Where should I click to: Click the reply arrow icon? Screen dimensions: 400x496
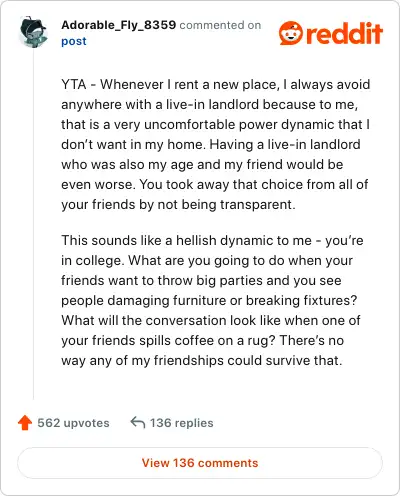[x=138, y=422]
